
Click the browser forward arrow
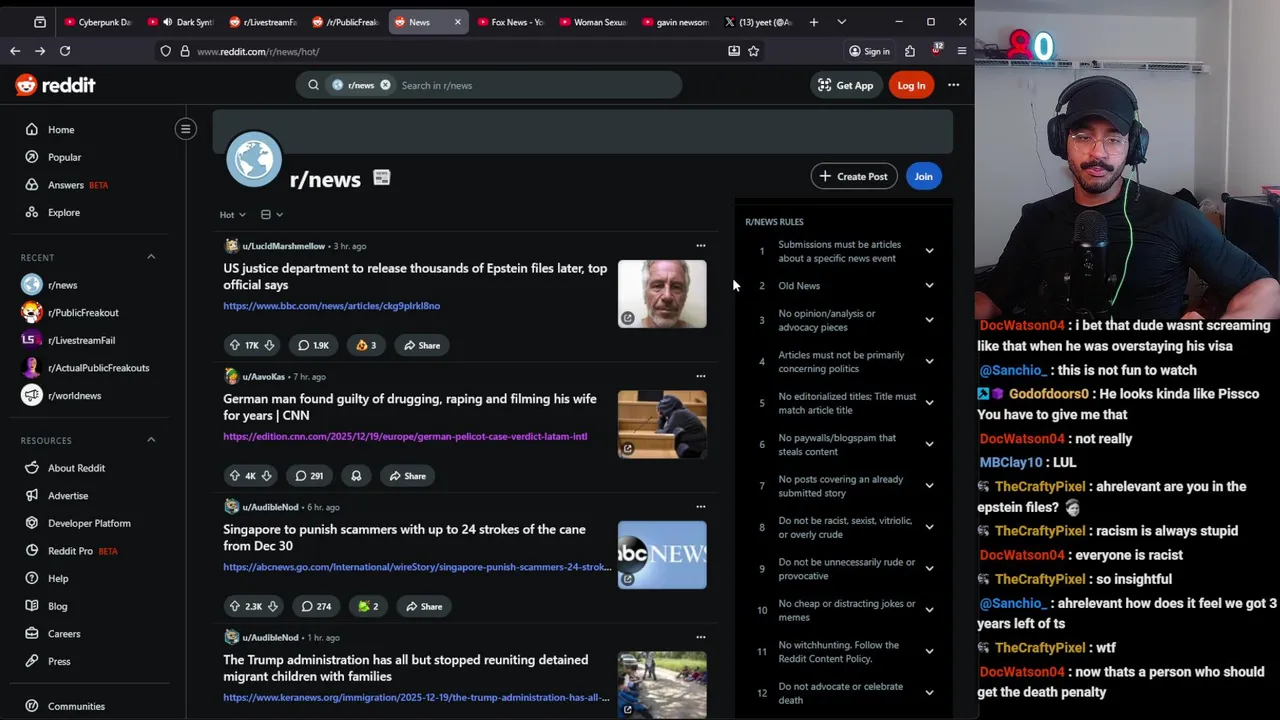tap(40, 51)
